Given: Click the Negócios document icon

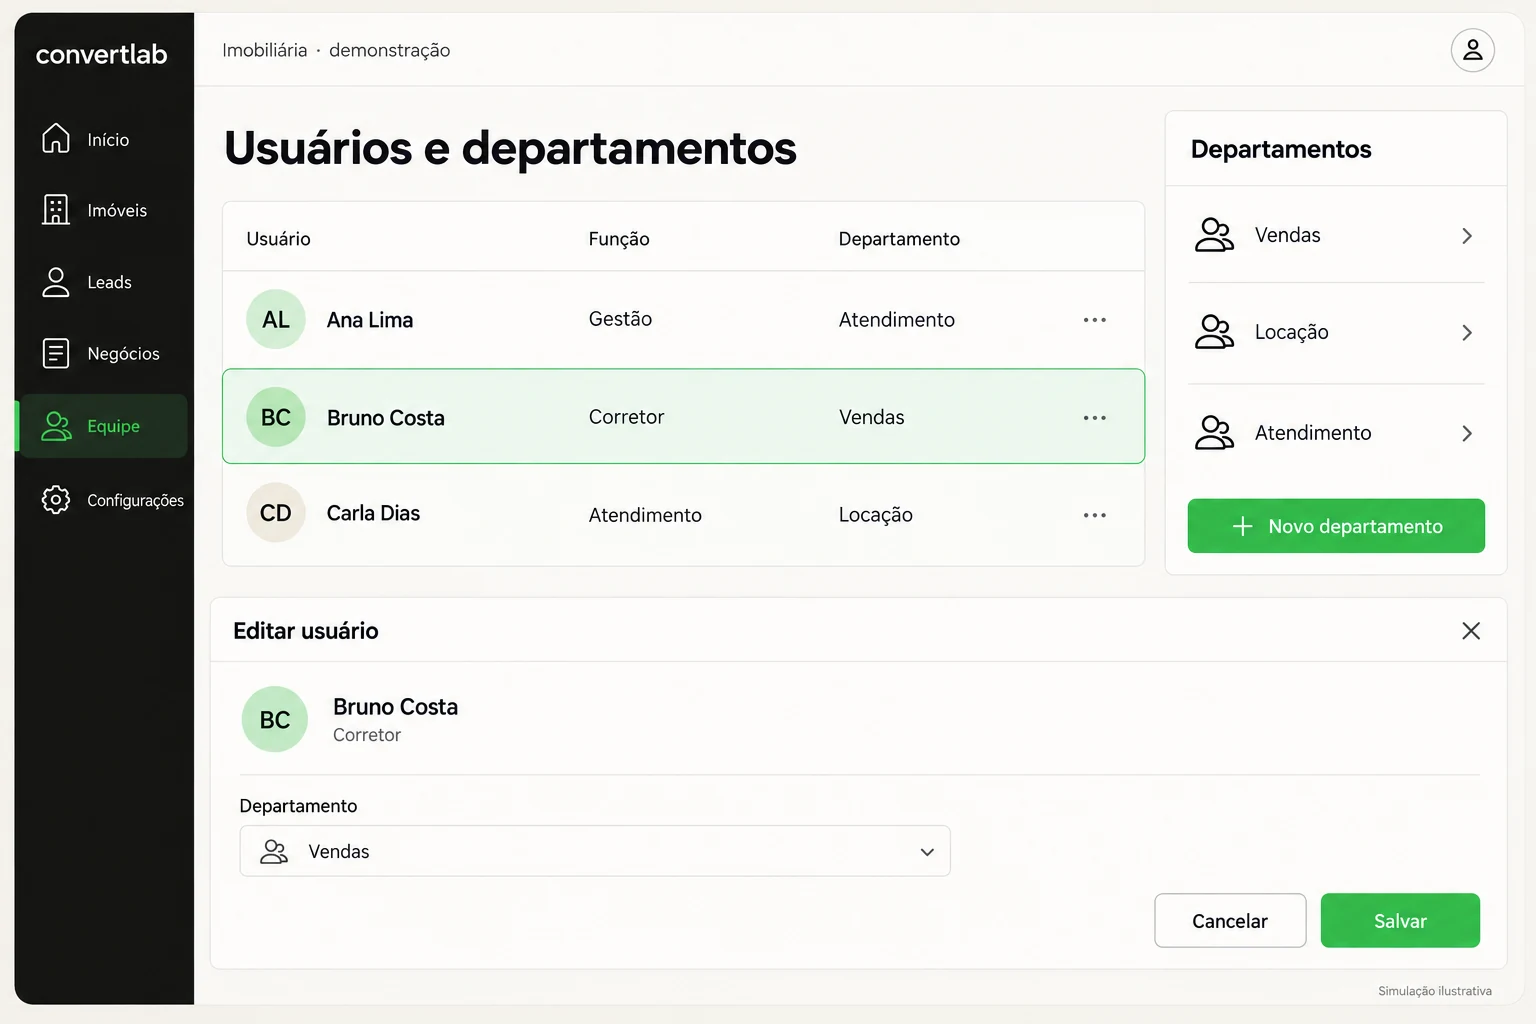Looking at the screenshot, I should pos(56,353).
